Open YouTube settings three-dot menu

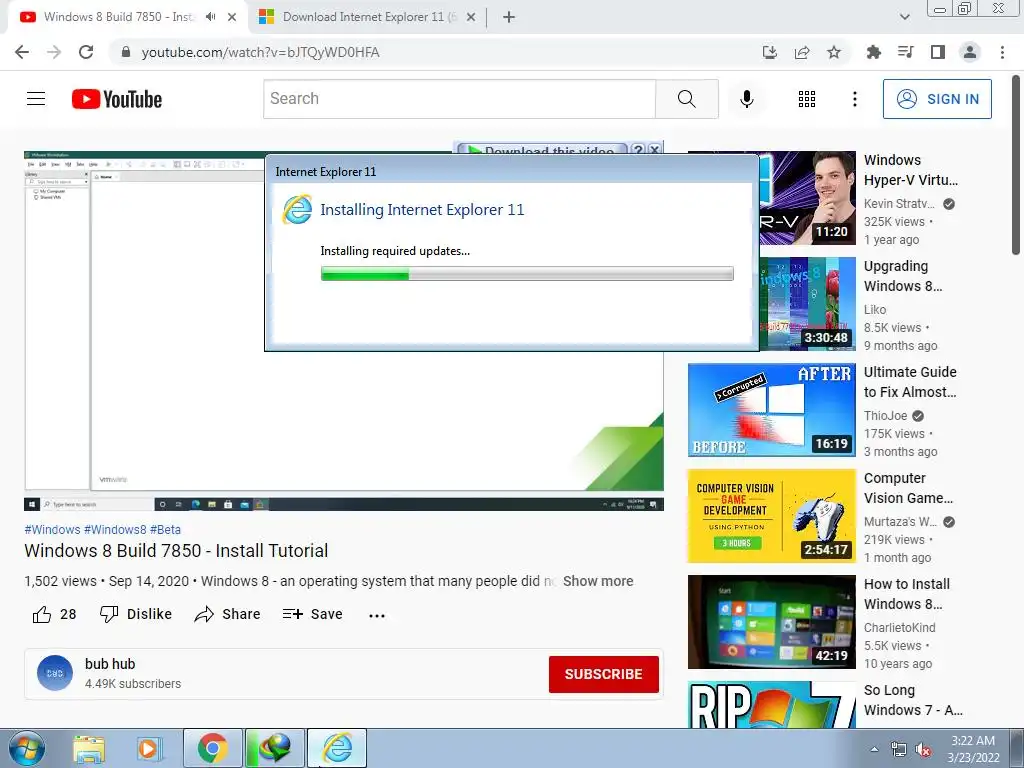pyautogui.click(x=854, y=99)
